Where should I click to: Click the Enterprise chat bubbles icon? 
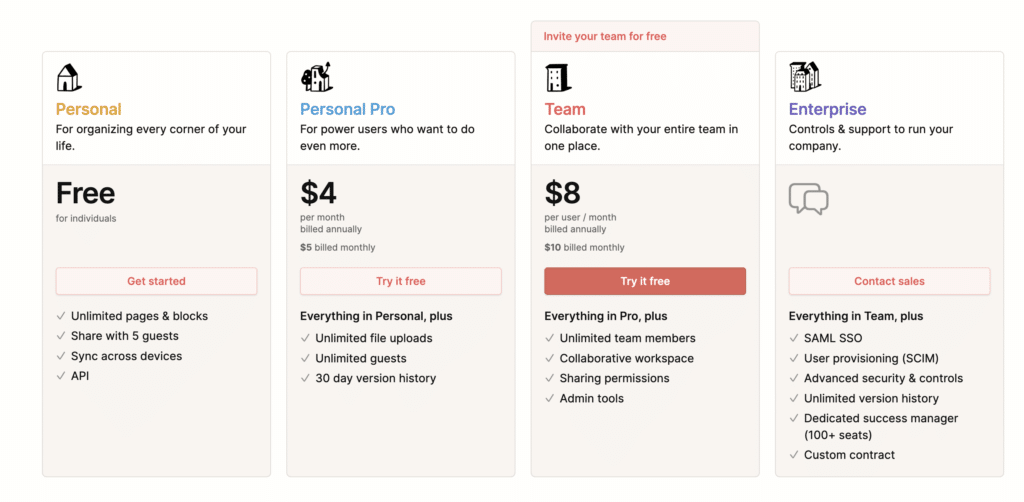click(808, 198)
